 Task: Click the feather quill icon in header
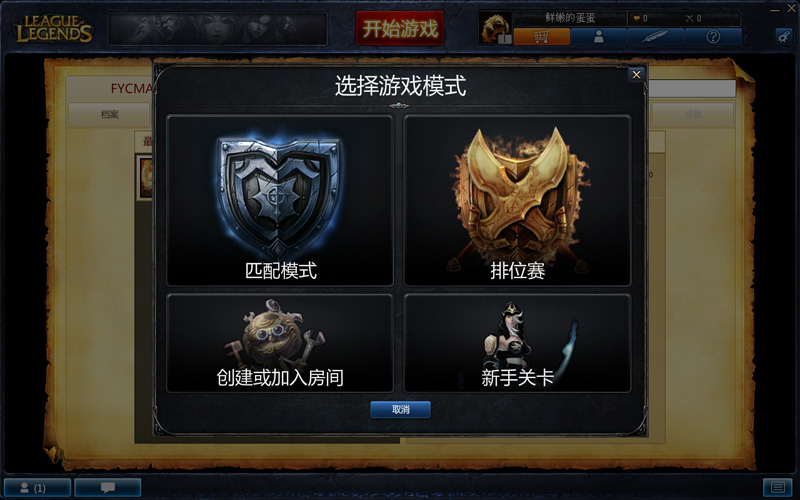[656, 37]
